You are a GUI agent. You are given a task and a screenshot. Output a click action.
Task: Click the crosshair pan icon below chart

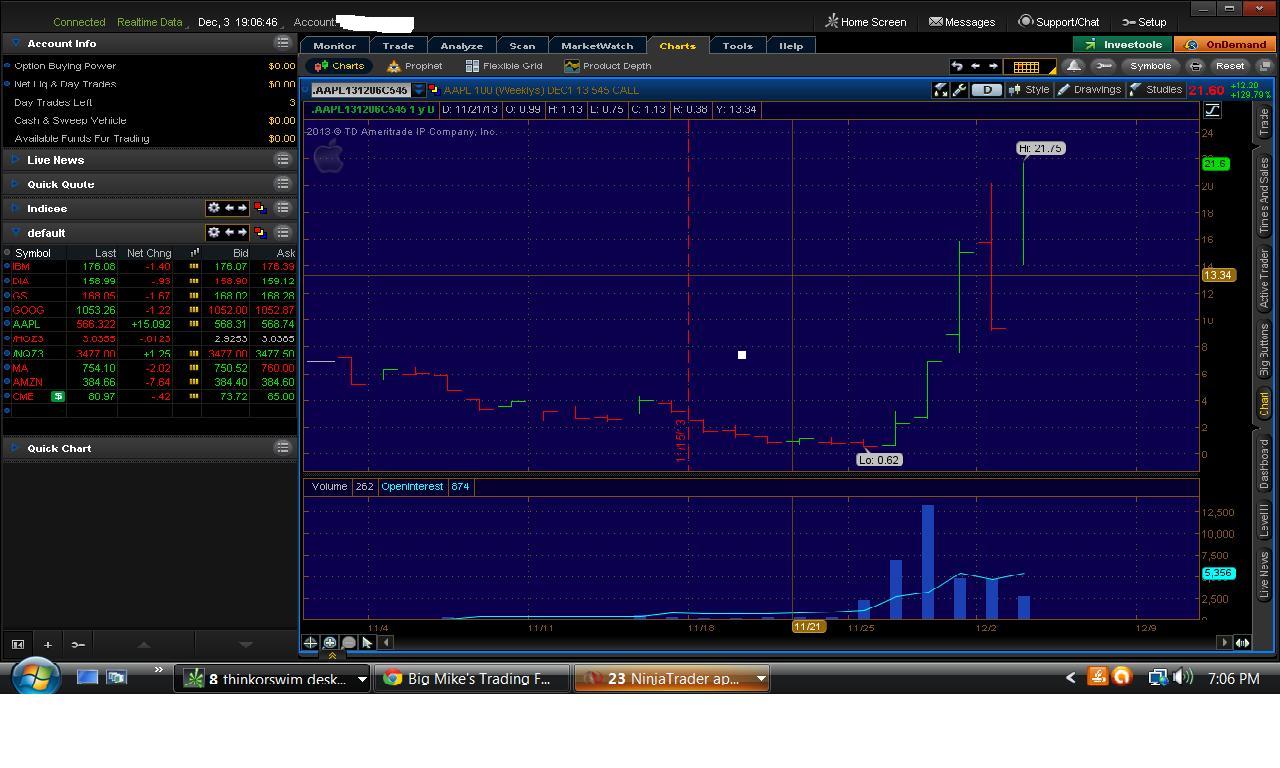(310, 643)
